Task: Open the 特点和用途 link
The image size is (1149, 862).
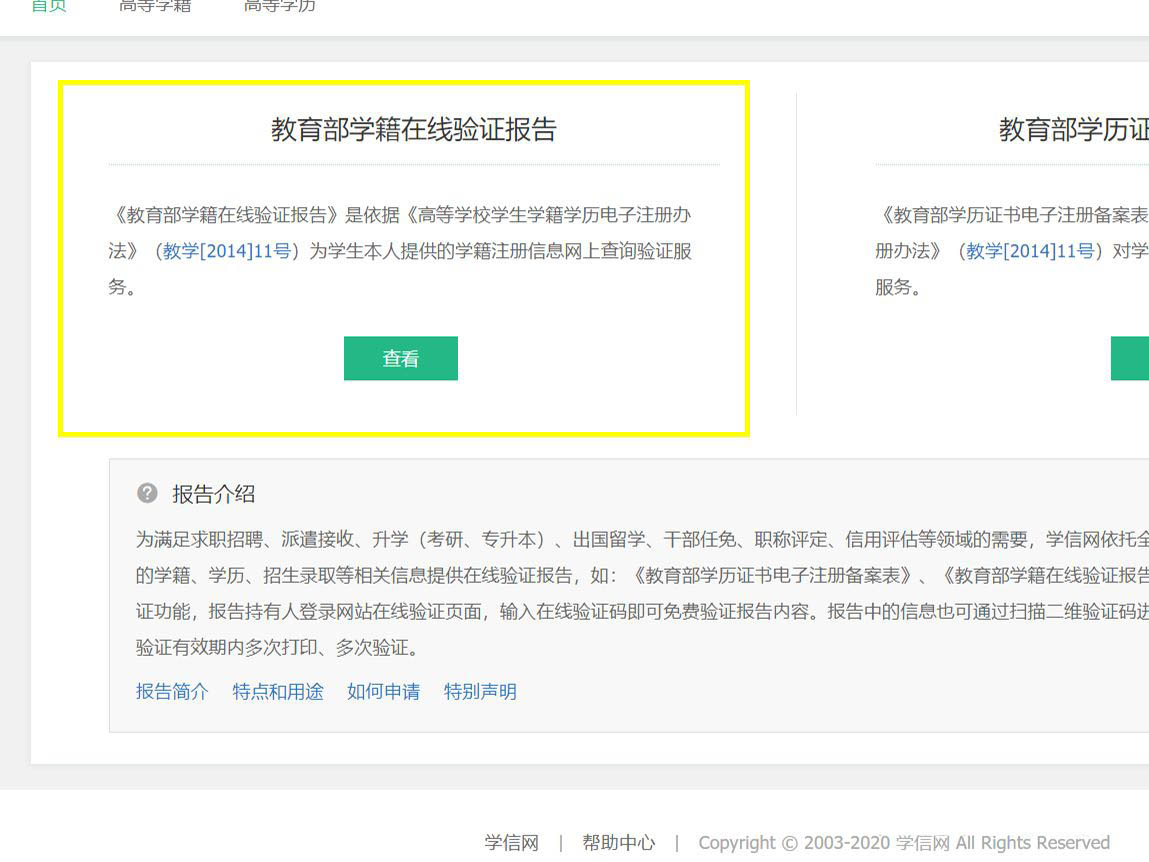Action: point(278,691)
